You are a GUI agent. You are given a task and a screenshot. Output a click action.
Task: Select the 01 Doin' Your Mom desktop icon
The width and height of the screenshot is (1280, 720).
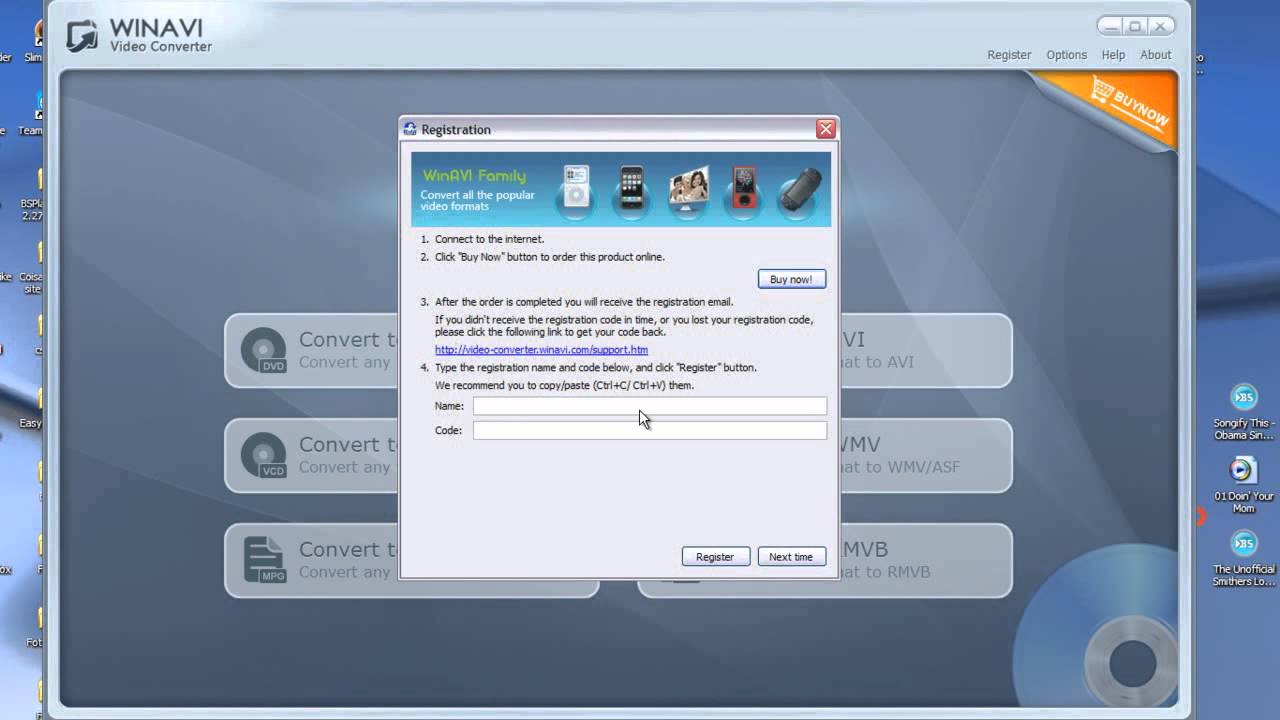click(x=1243, y=485)
